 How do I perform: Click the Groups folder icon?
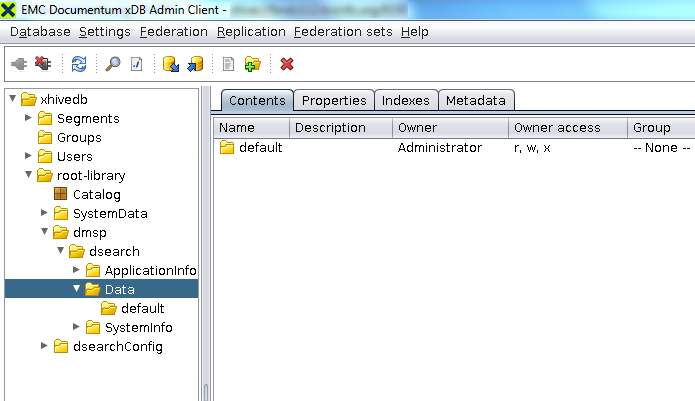(45, 137)
